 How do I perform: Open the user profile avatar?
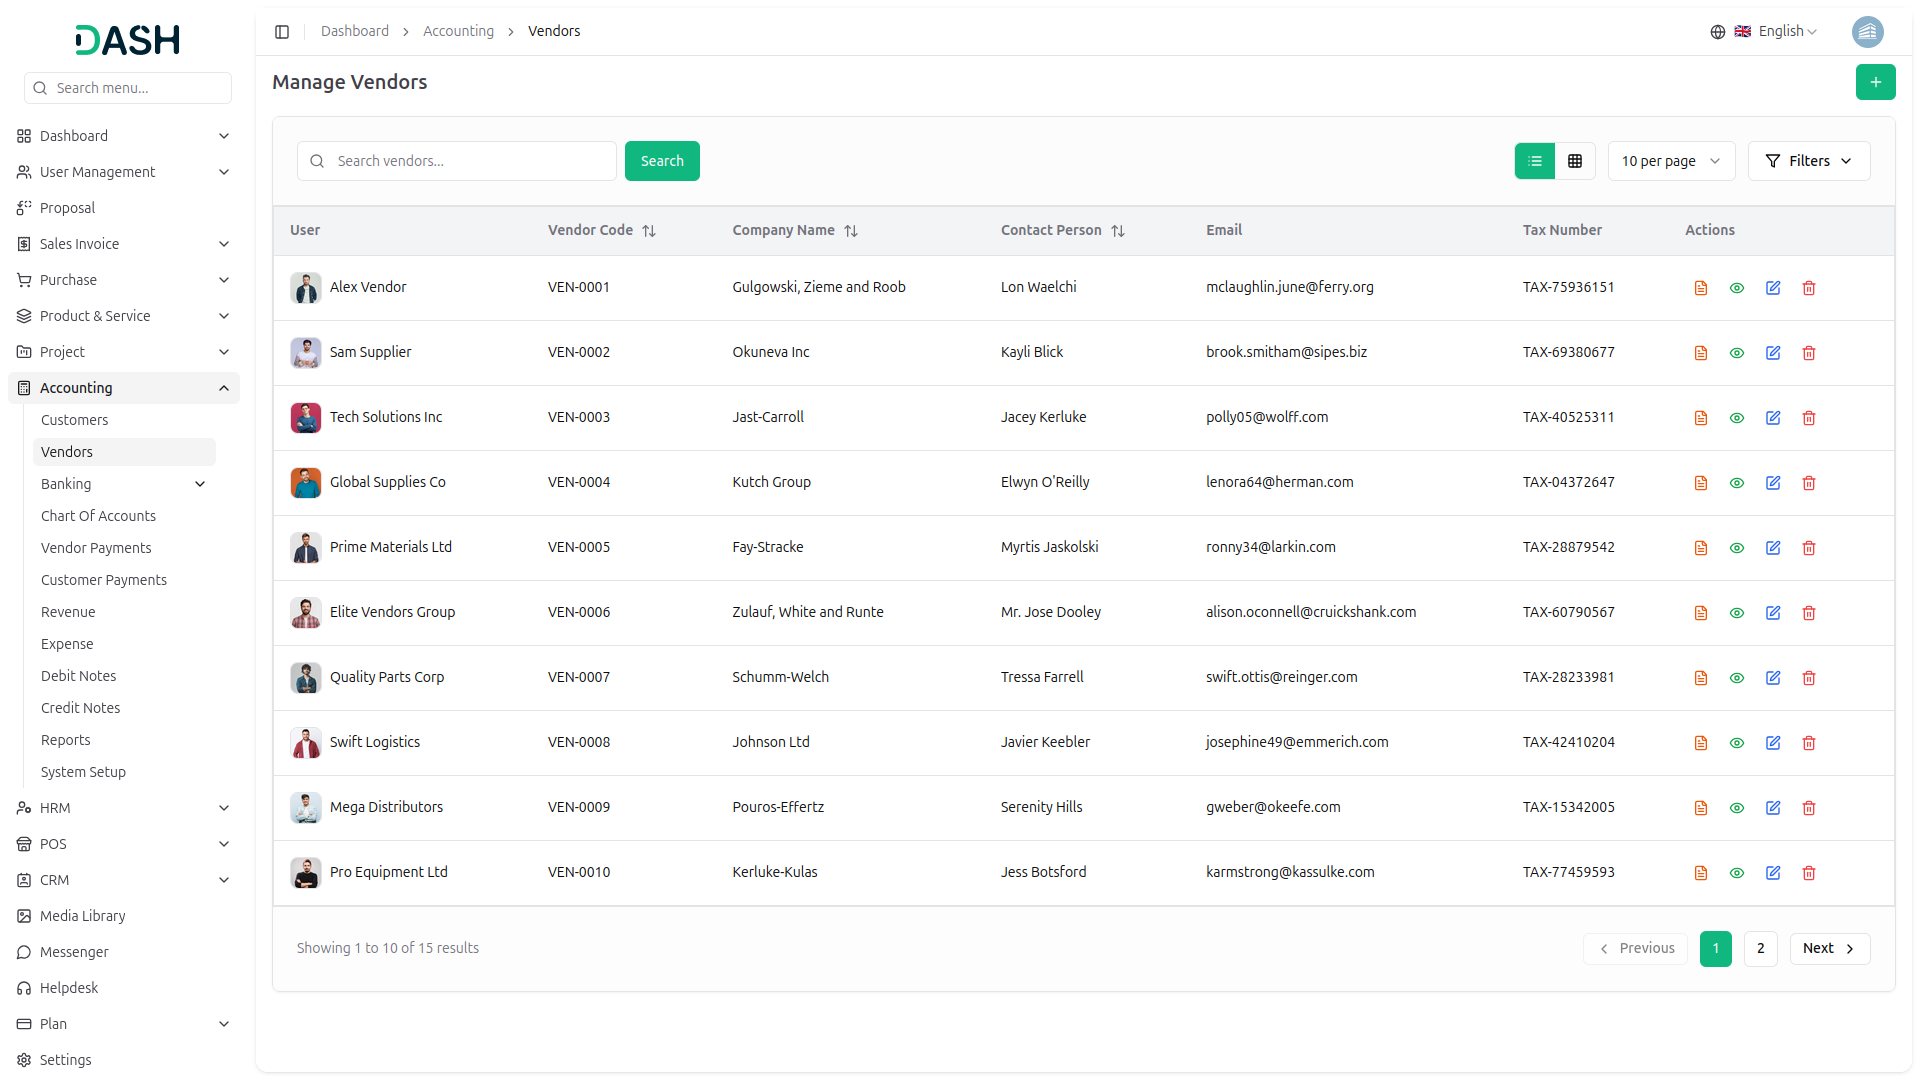tap(1867, 32)
